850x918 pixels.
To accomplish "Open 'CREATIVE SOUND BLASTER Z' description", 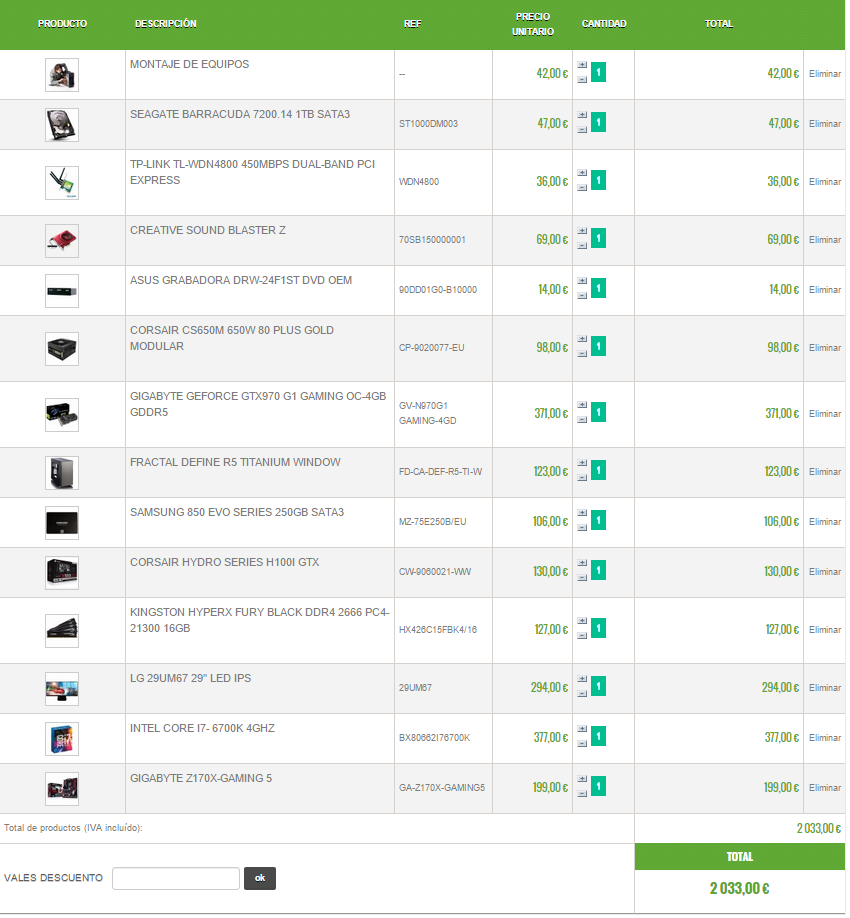I will point(208,230).
